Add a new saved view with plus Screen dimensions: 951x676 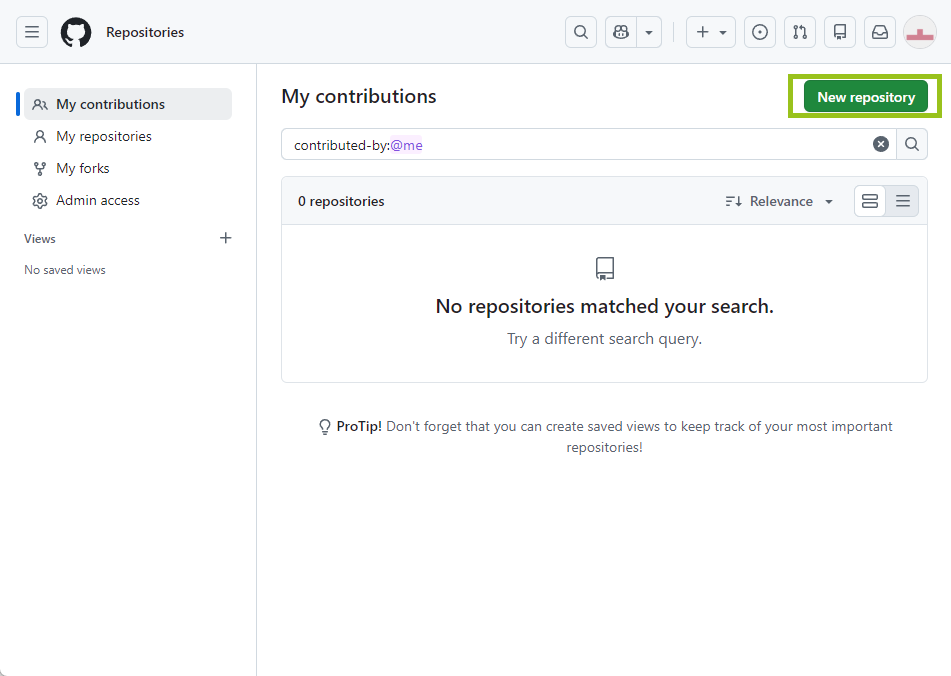[x=226, y=238]
